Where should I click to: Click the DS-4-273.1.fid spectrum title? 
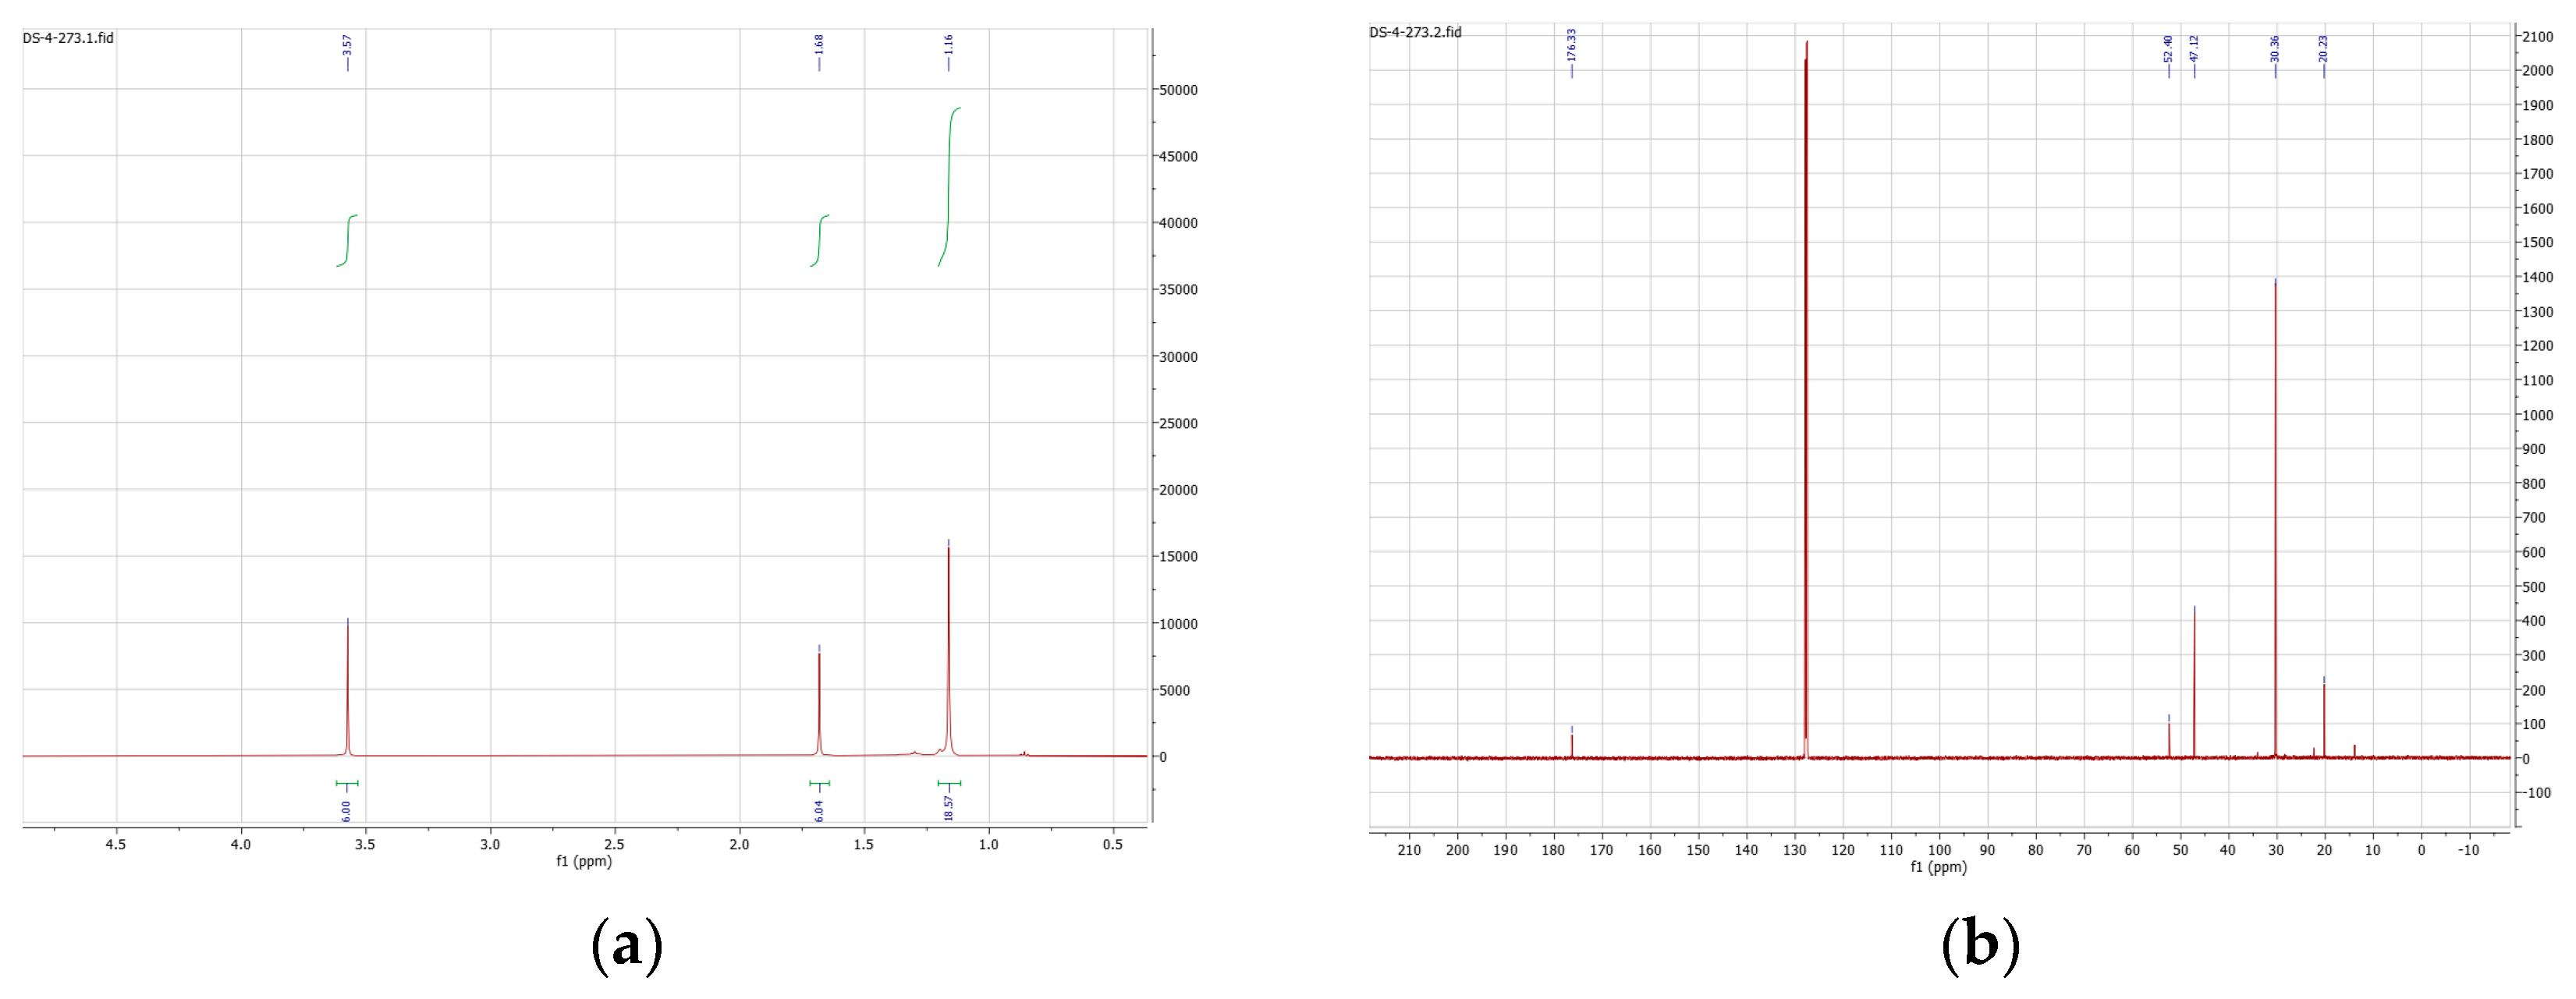pyautogui.click(x=68, y=38)
